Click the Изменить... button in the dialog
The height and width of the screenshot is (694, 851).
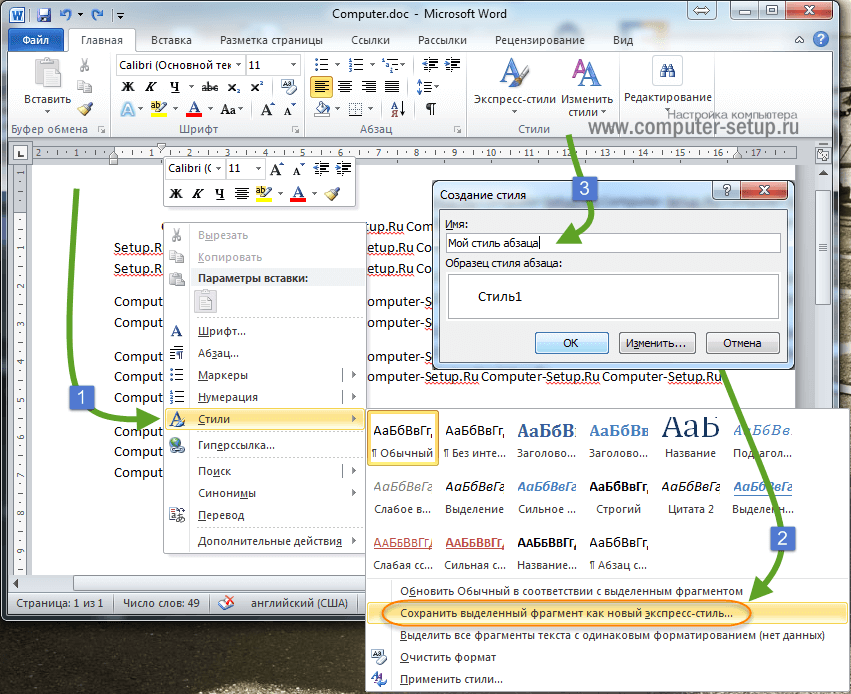656,343
